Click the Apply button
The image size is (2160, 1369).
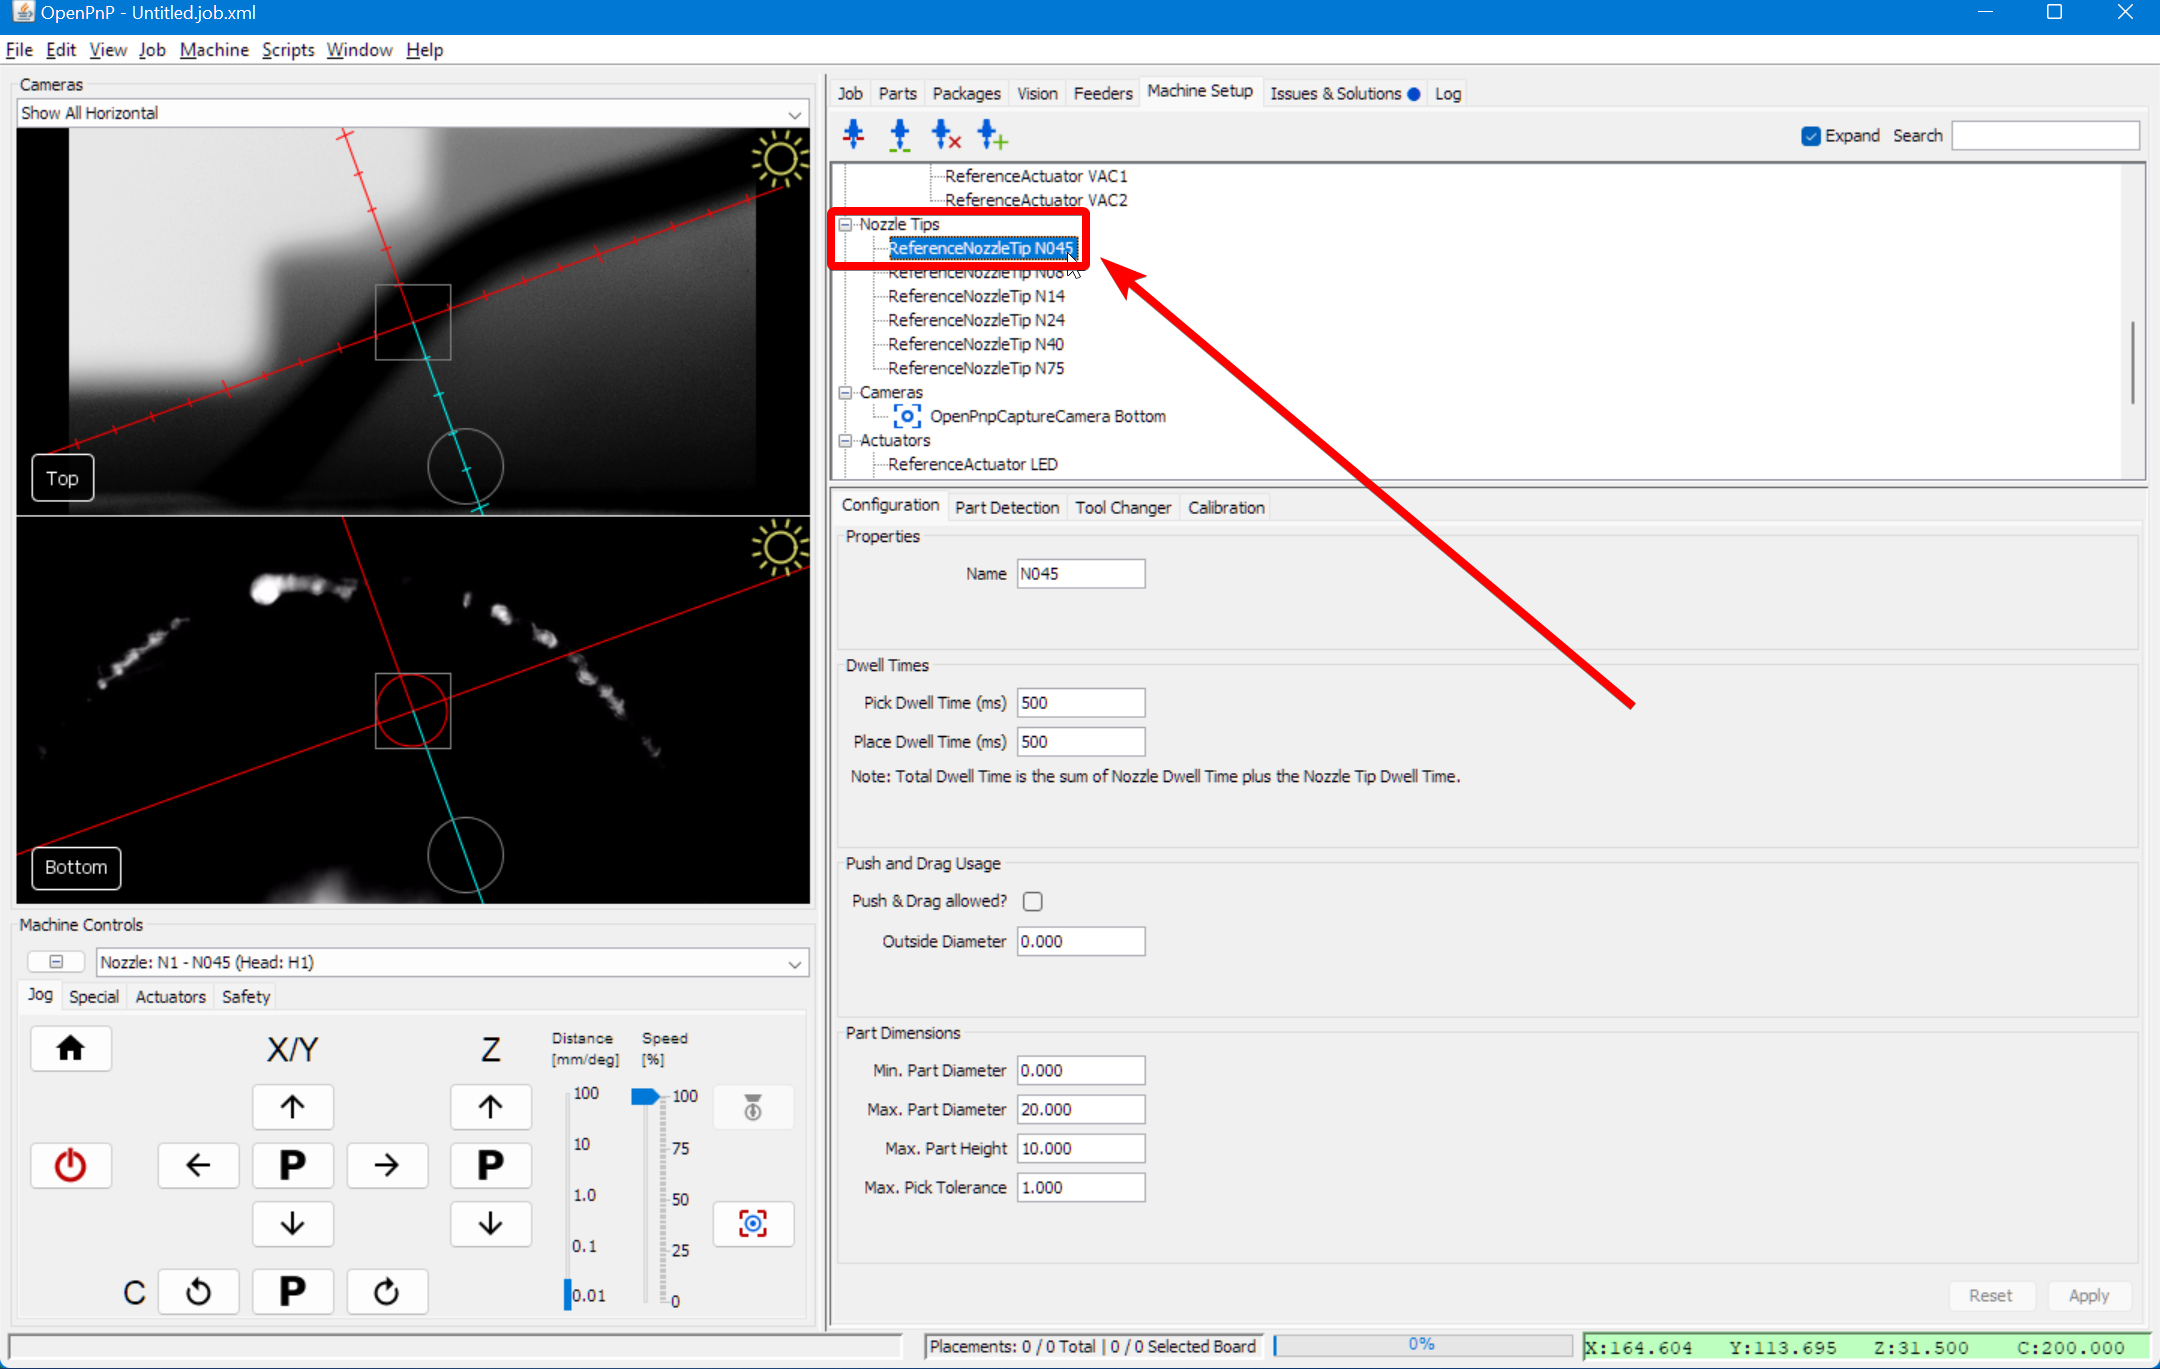[x=2088, y=1295]
